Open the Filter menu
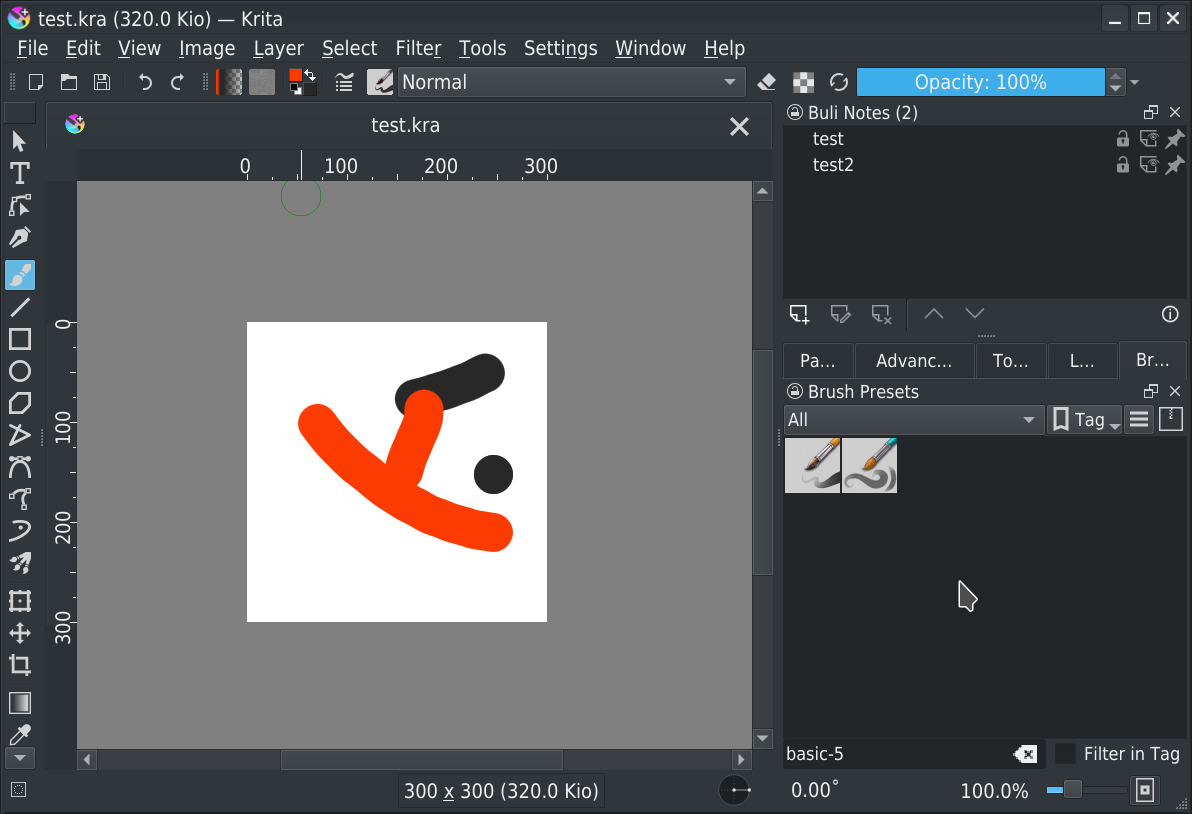Screen dimensions: 1192x814 point(418,48)
